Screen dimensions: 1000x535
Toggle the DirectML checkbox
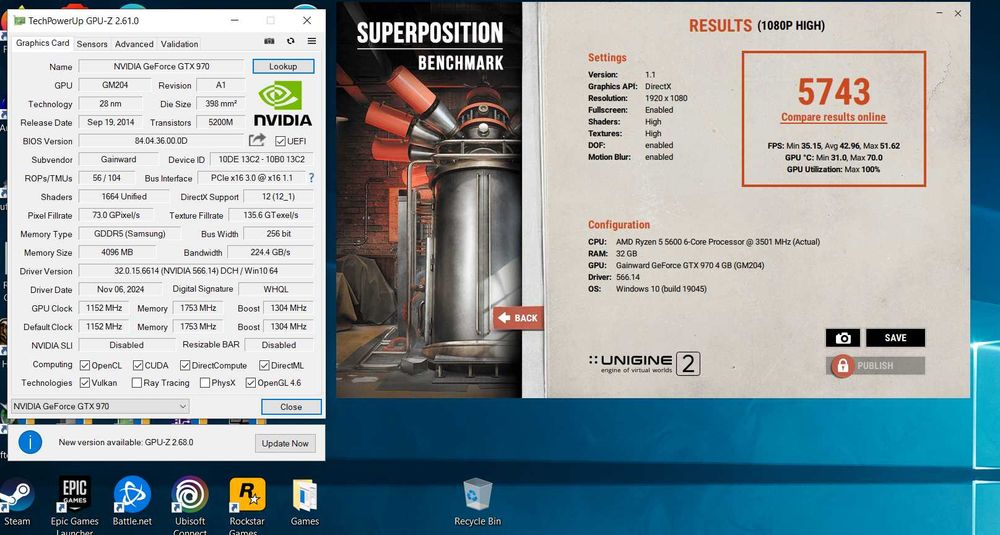click(264, 365)
